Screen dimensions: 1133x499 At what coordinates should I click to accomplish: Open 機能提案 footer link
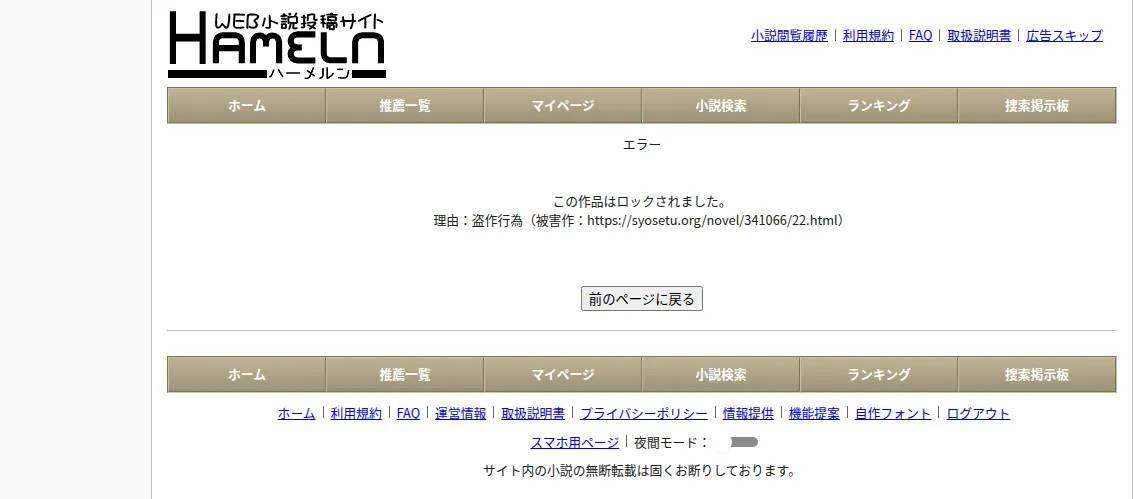814,414
